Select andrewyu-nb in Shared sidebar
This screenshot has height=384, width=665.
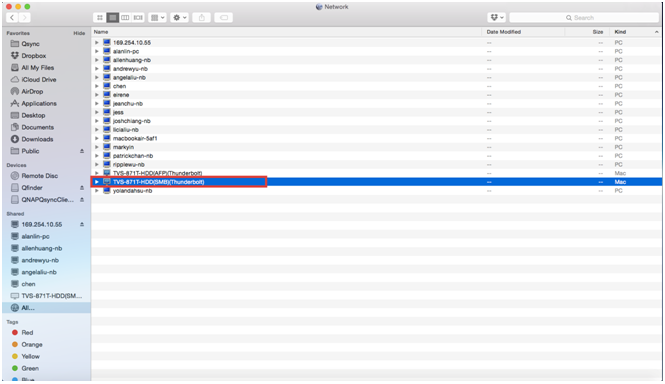point(40,260)
